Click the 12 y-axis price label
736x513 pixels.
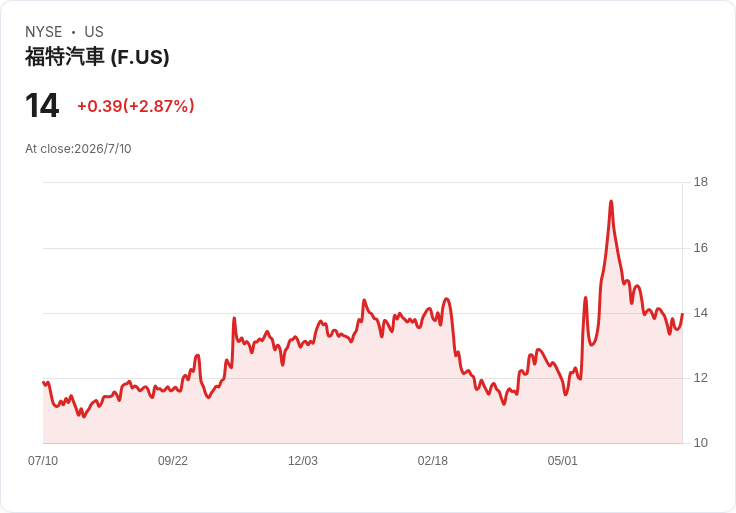tap(701, 378)
